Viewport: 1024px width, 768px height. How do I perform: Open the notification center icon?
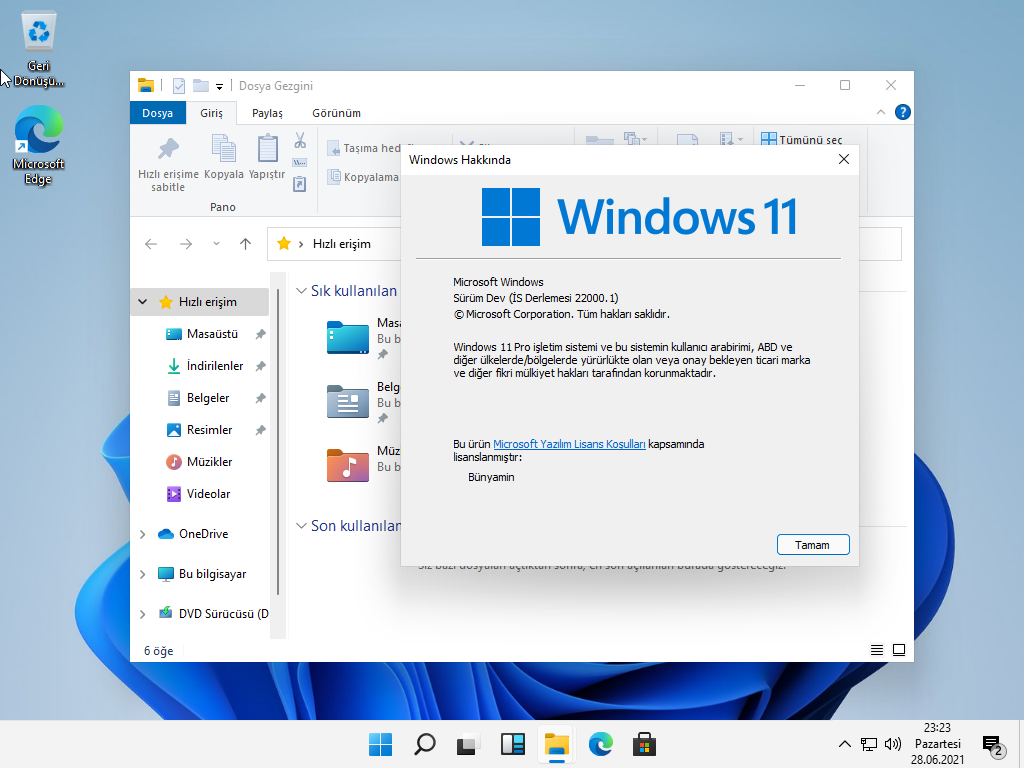tap(993, 744)
